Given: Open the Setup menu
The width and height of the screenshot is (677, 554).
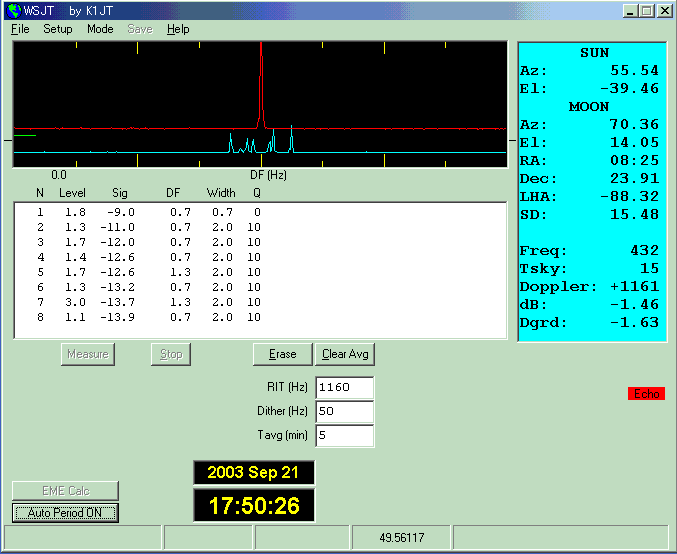Looking at the screenshot, I should pyautogui.click(x=57, y=29).
